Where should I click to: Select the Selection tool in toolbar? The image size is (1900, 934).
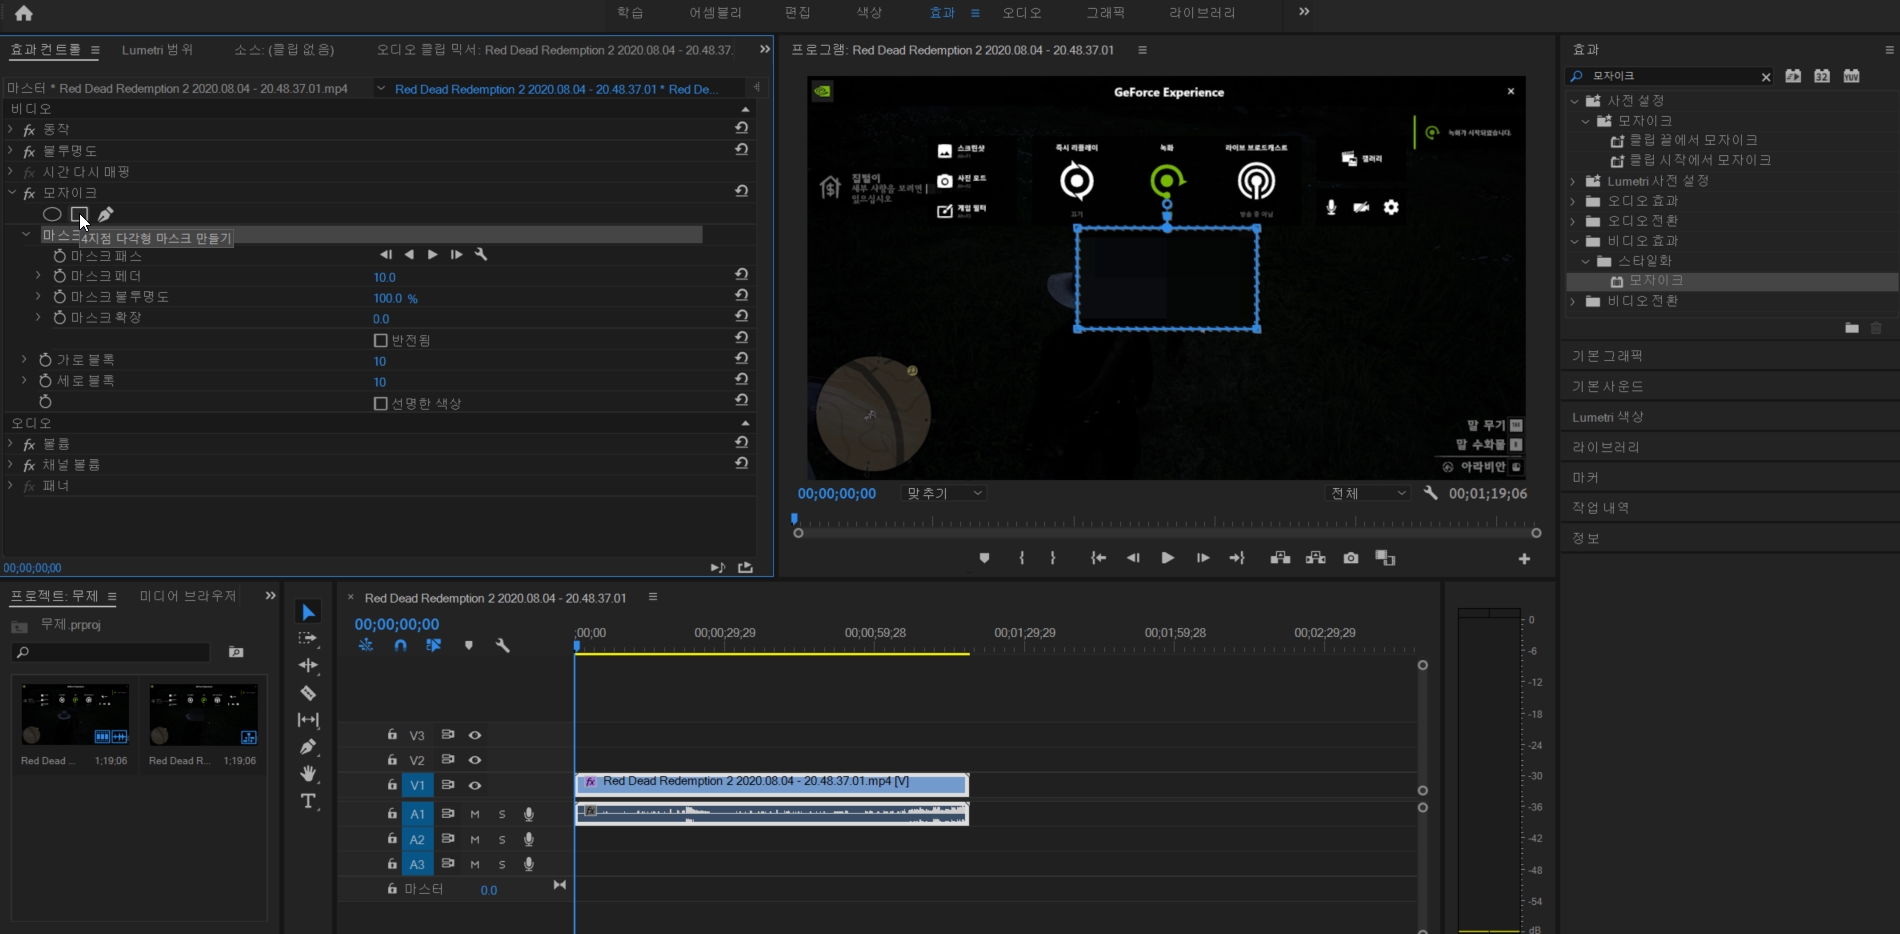[308, 612]
